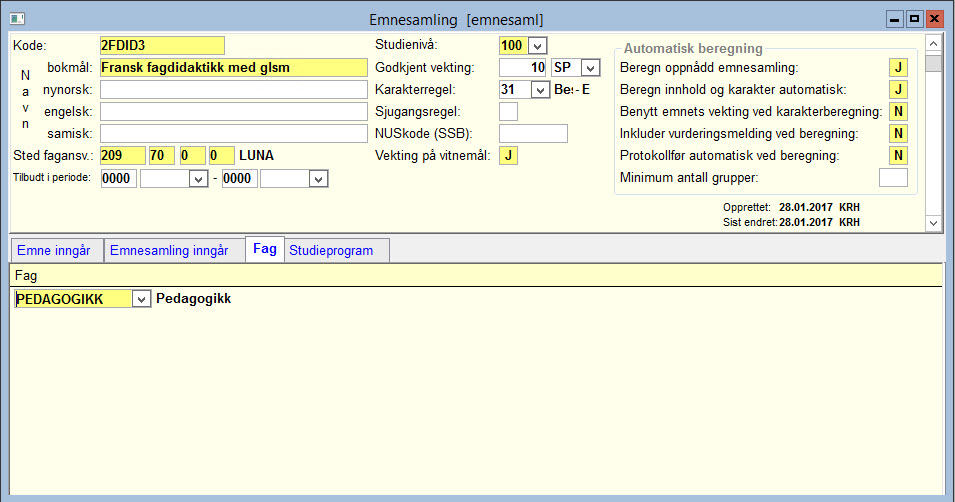Maximize the Emnesamling window

[914, 19]
